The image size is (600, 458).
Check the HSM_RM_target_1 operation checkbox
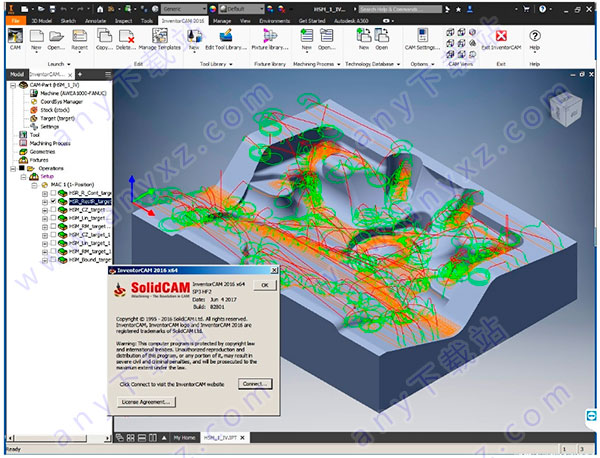[x=54, y=252]
